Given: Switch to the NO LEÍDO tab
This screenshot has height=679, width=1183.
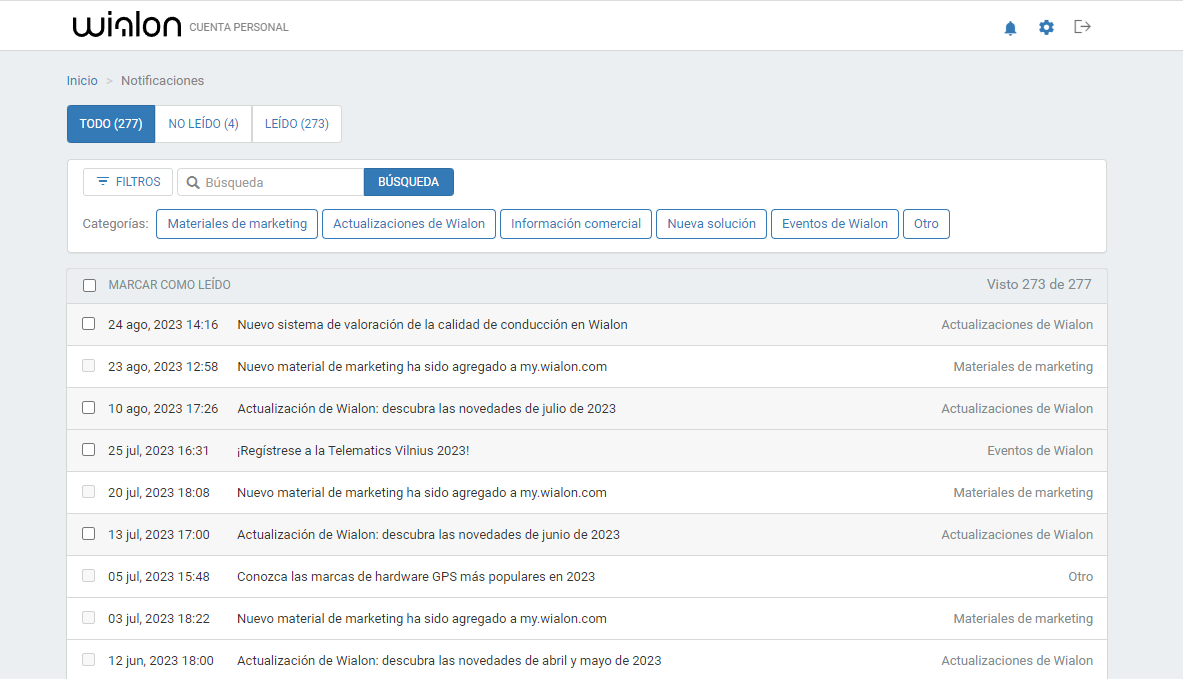Looking at the screenshot, I should pos(203,123).
